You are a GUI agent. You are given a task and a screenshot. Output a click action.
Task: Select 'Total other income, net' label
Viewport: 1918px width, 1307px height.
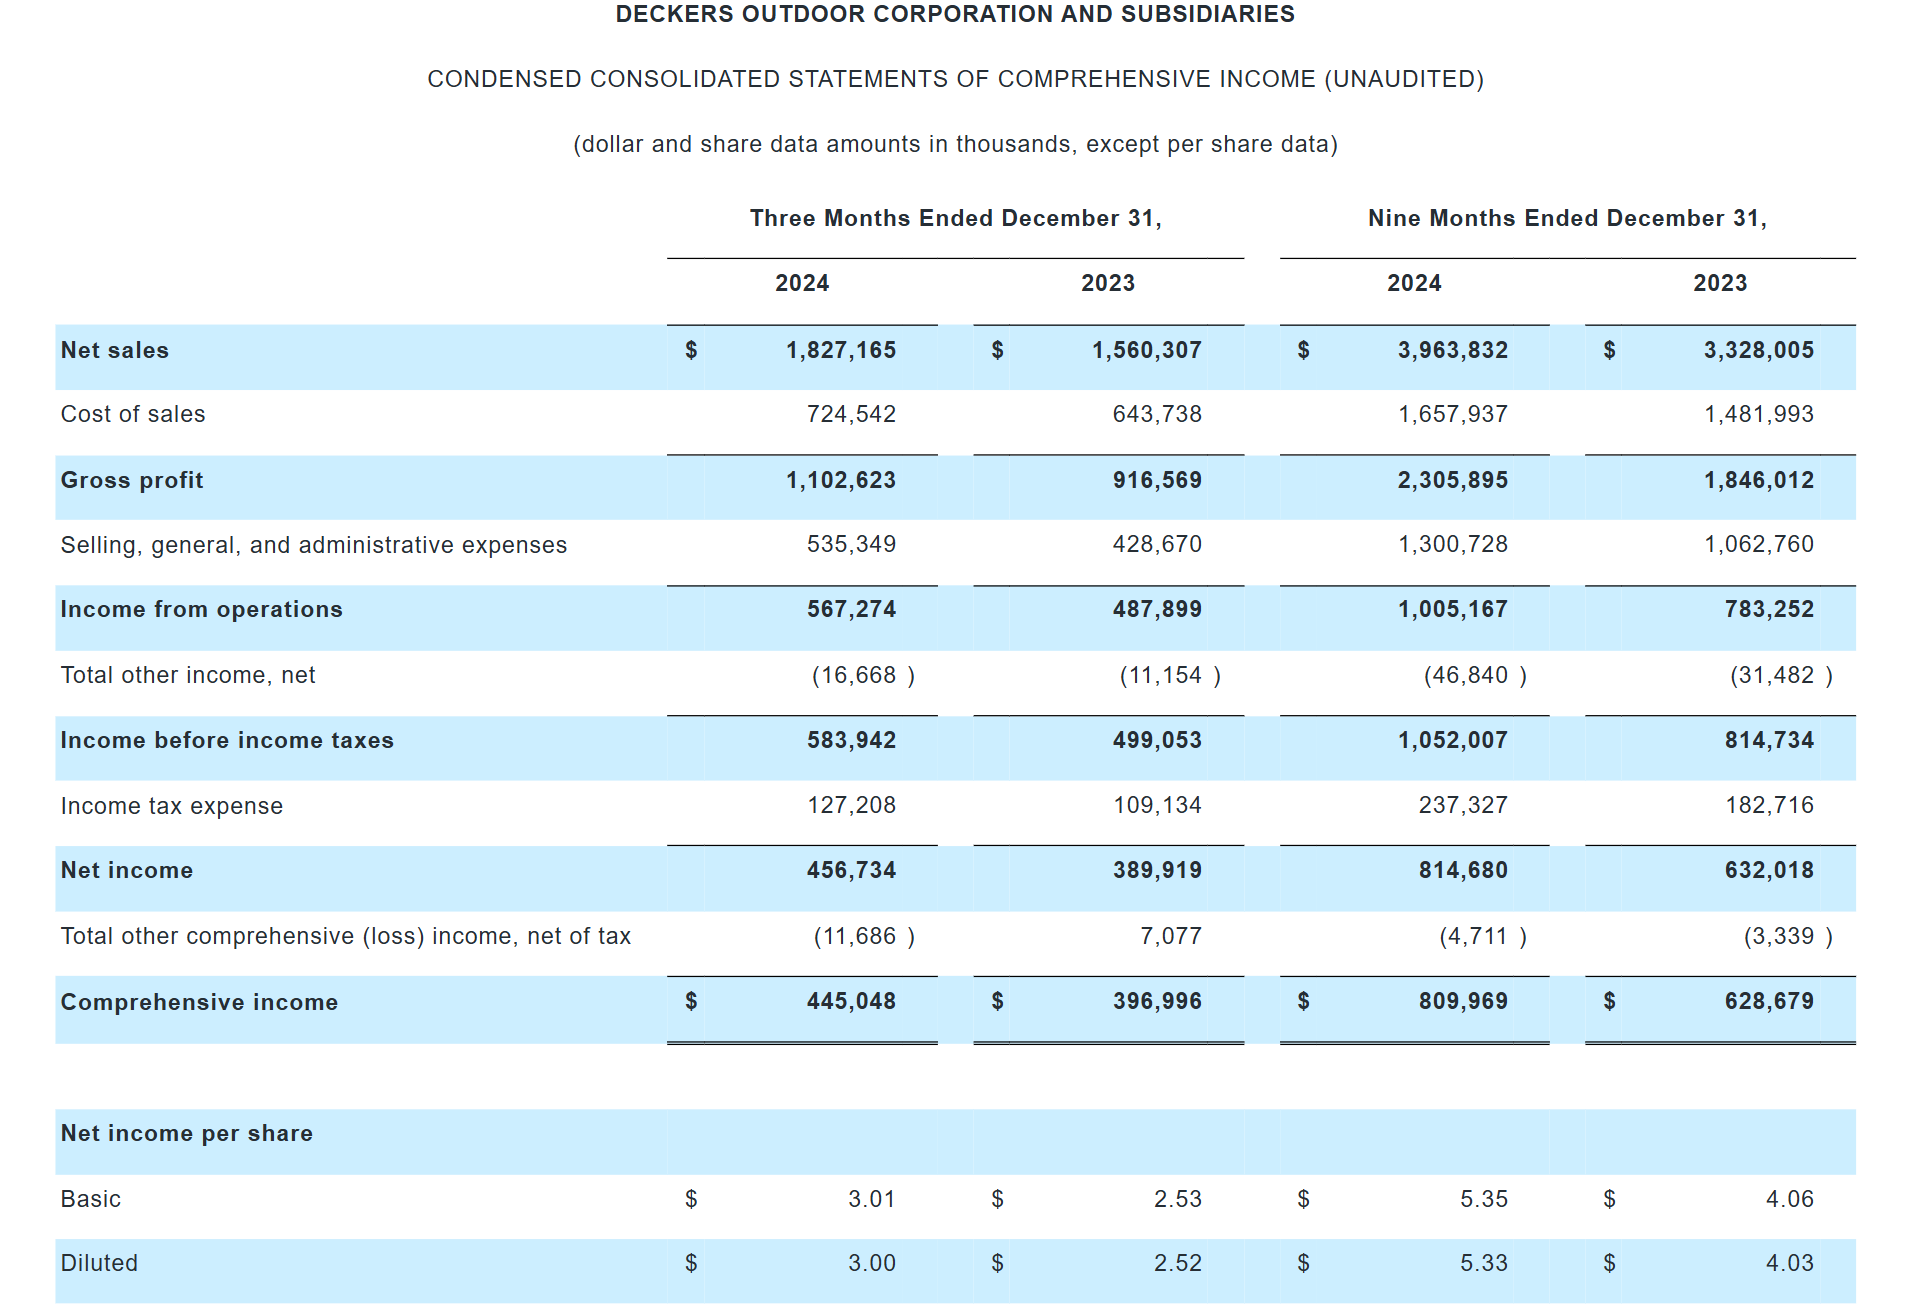point(188,675)
